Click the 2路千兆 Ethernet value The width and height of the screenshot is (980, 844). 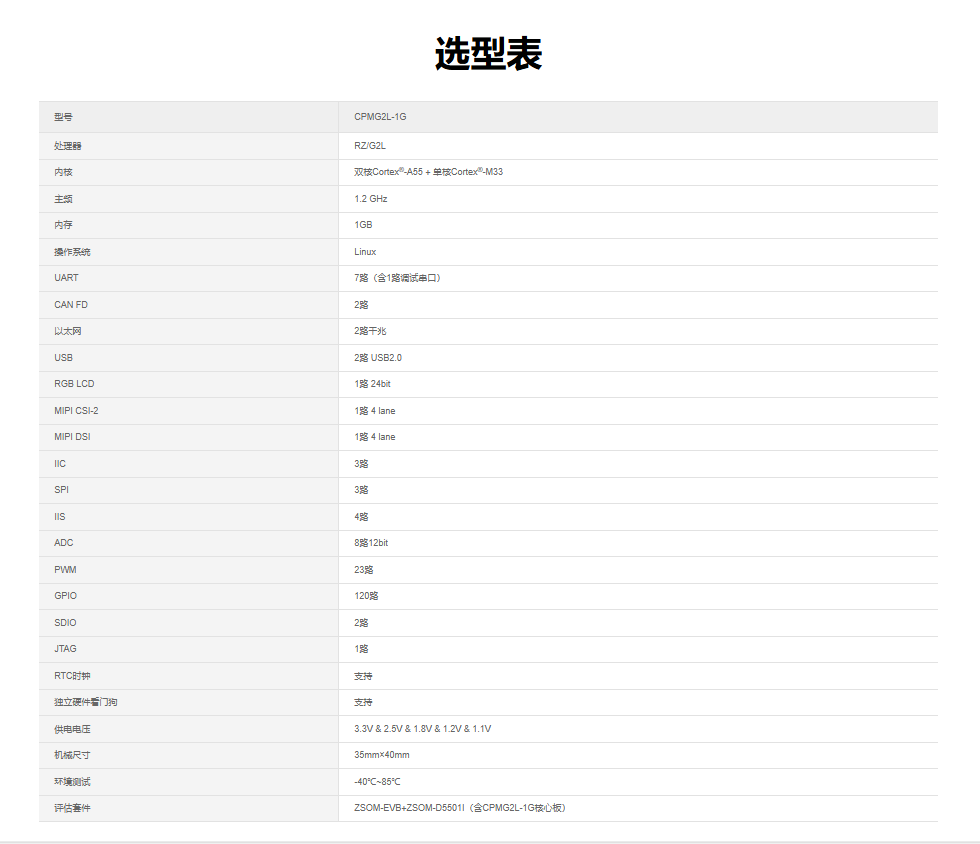click(370, 331)
